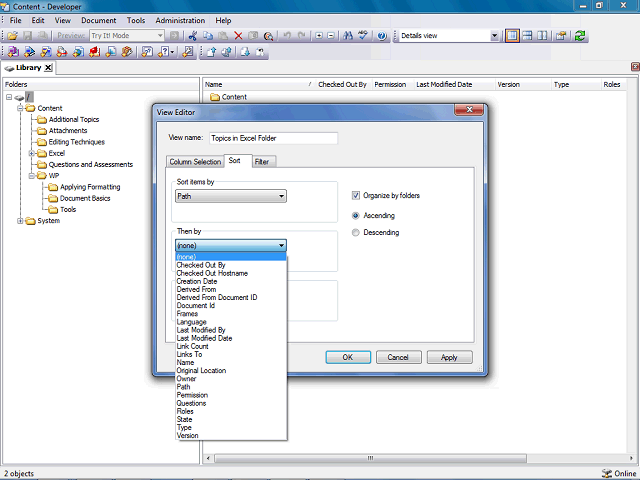Image resolution: width=640 pixels, height=480 pixels.
Task: Click the green Refresh arrows icon
Action: pos(580,36)
